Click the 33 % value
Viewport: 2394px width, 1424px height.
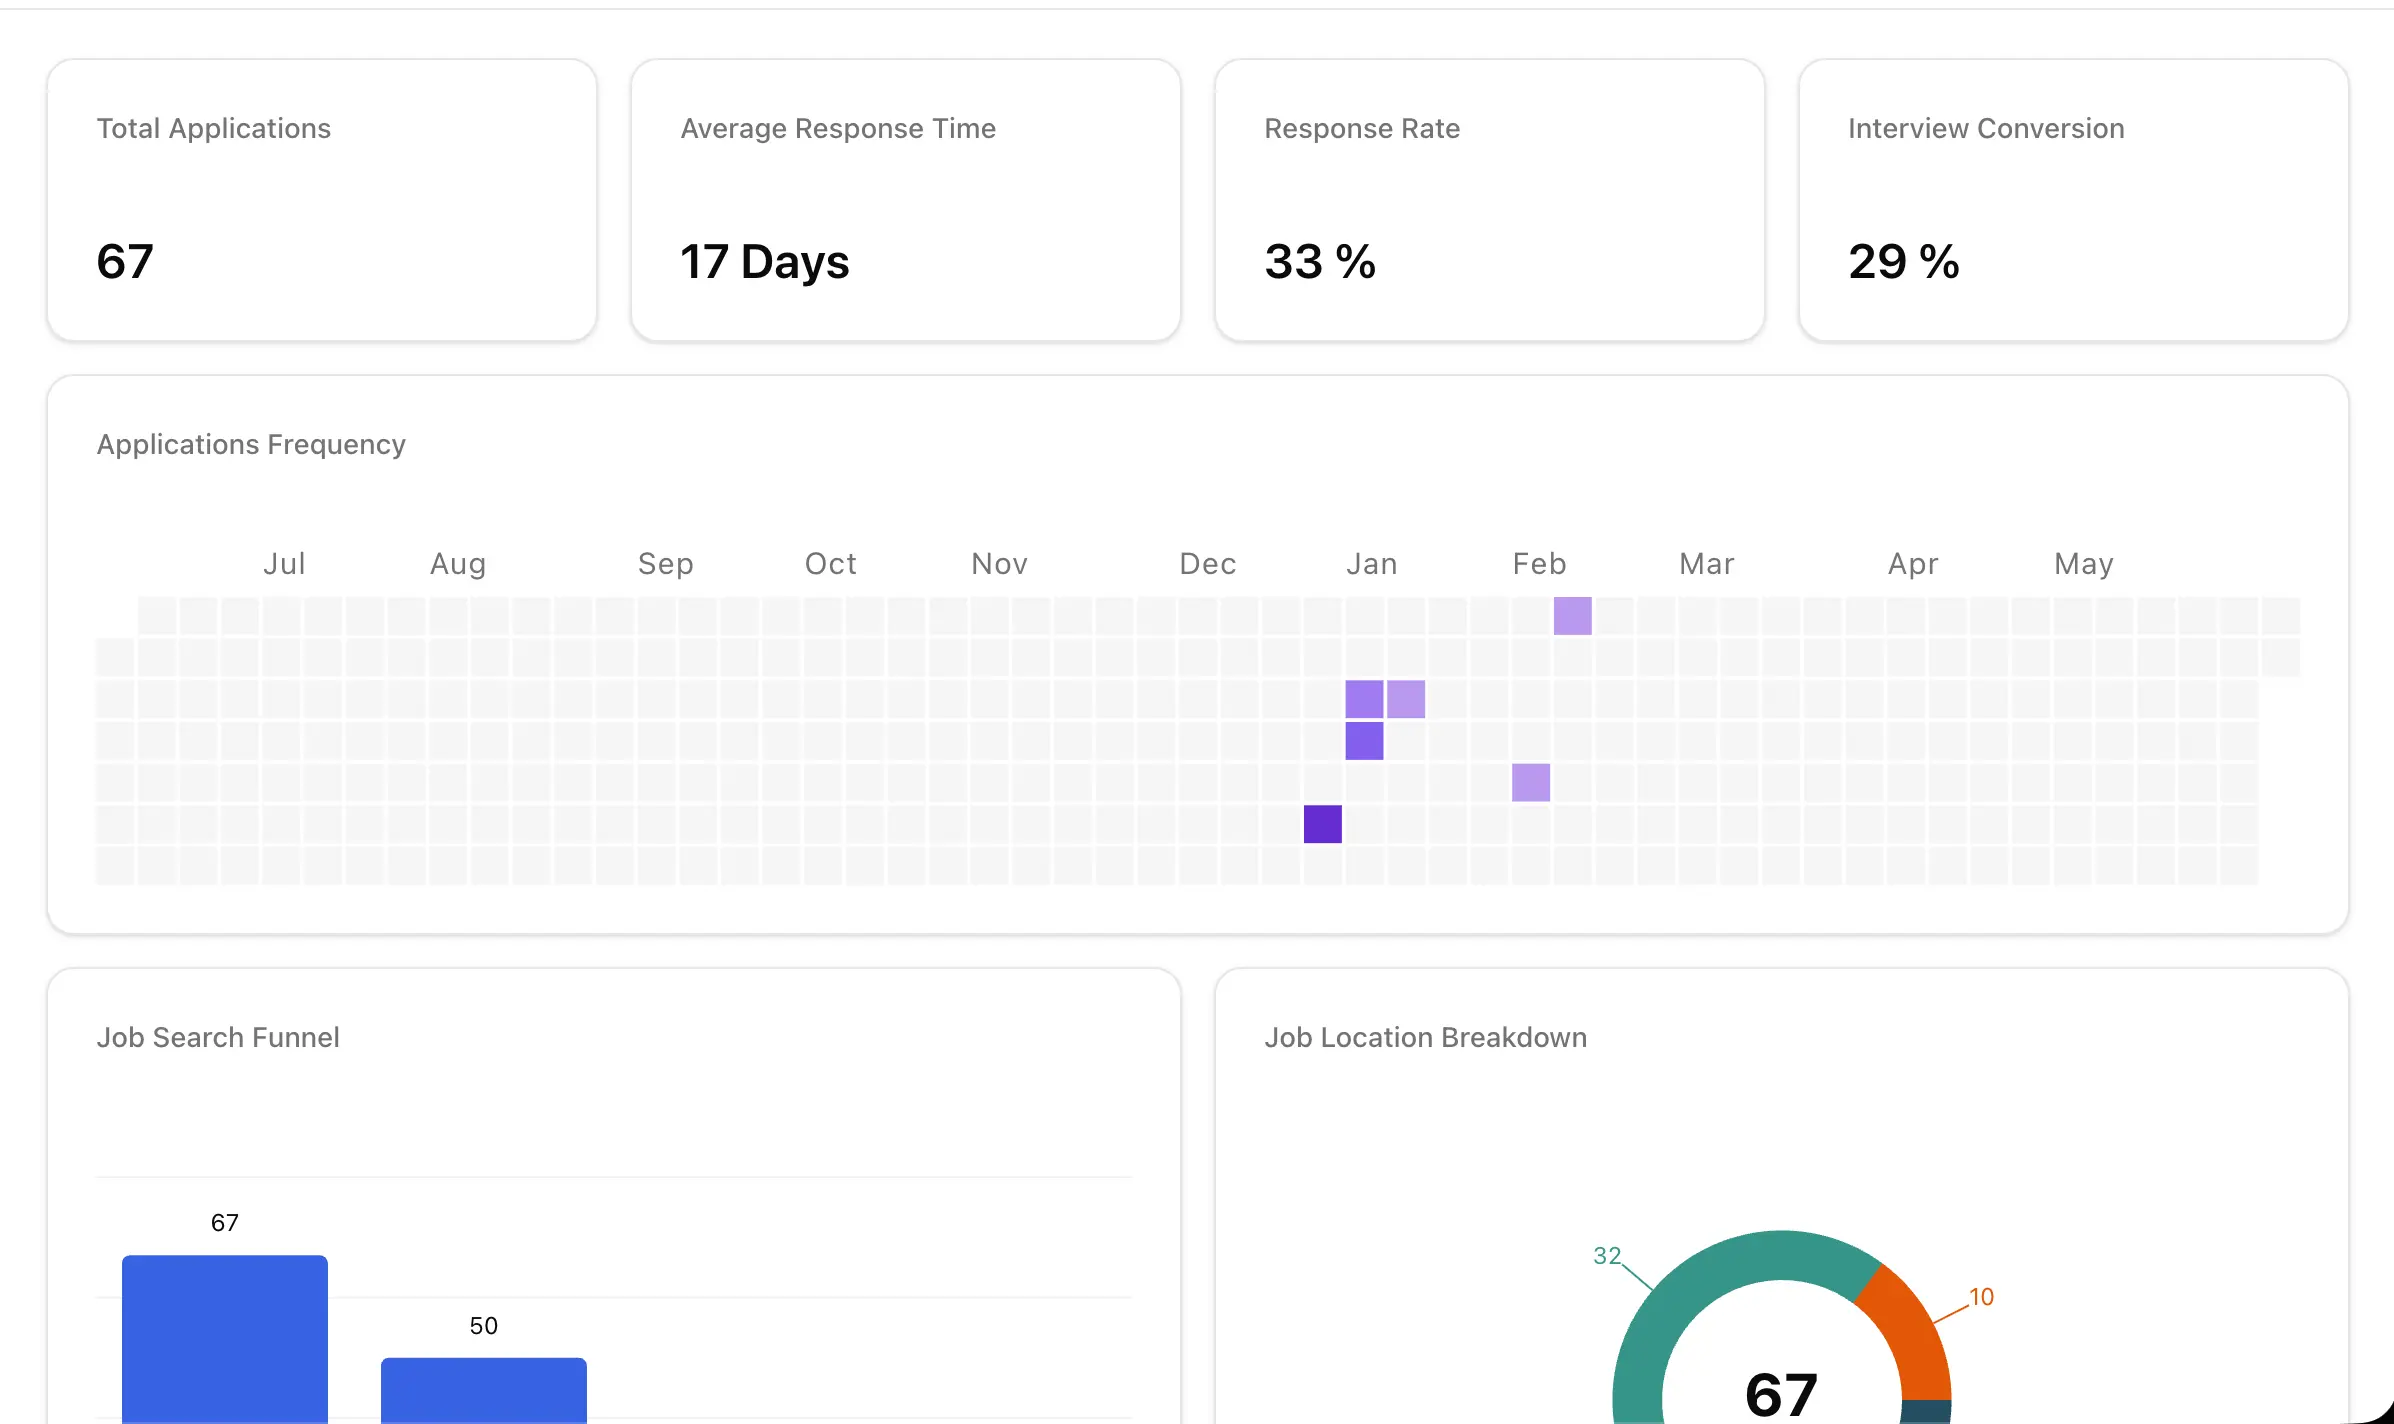(1320, 262)
